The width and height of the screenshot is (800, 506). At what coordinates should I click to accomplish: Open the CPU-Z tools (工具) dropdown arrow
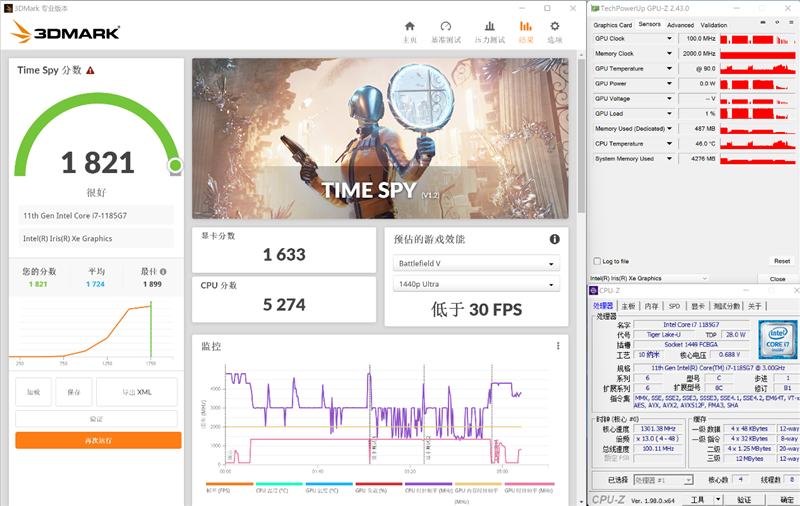click(x=718, y=499)
